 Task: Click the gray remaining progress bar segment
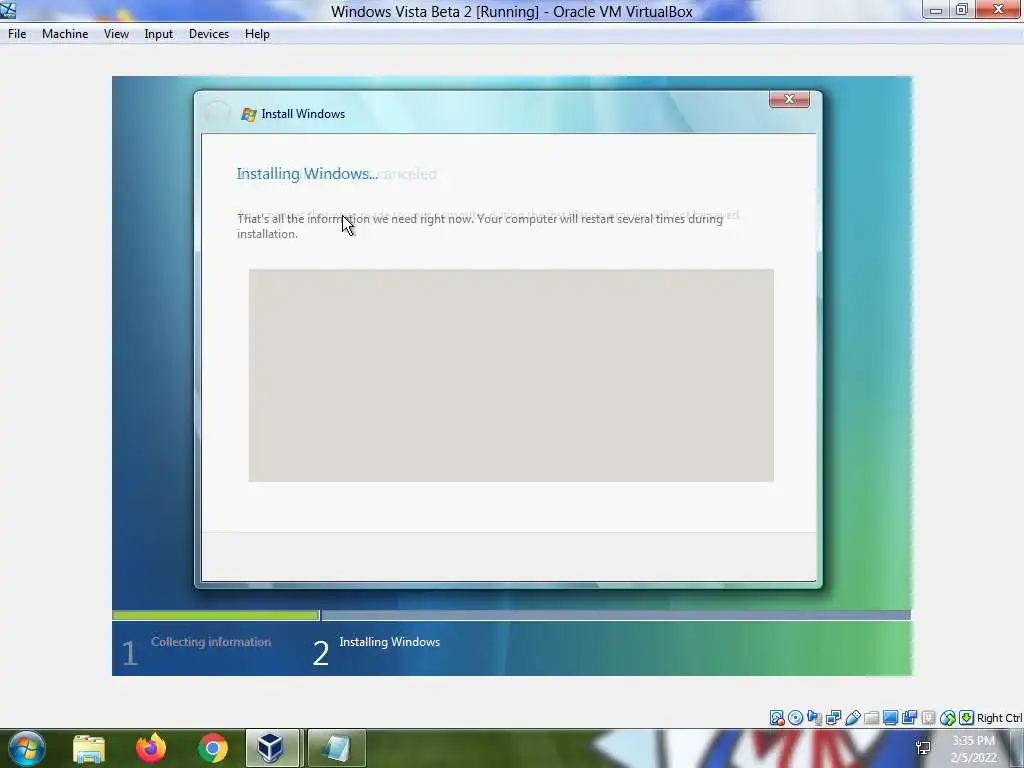pos(616,615)
